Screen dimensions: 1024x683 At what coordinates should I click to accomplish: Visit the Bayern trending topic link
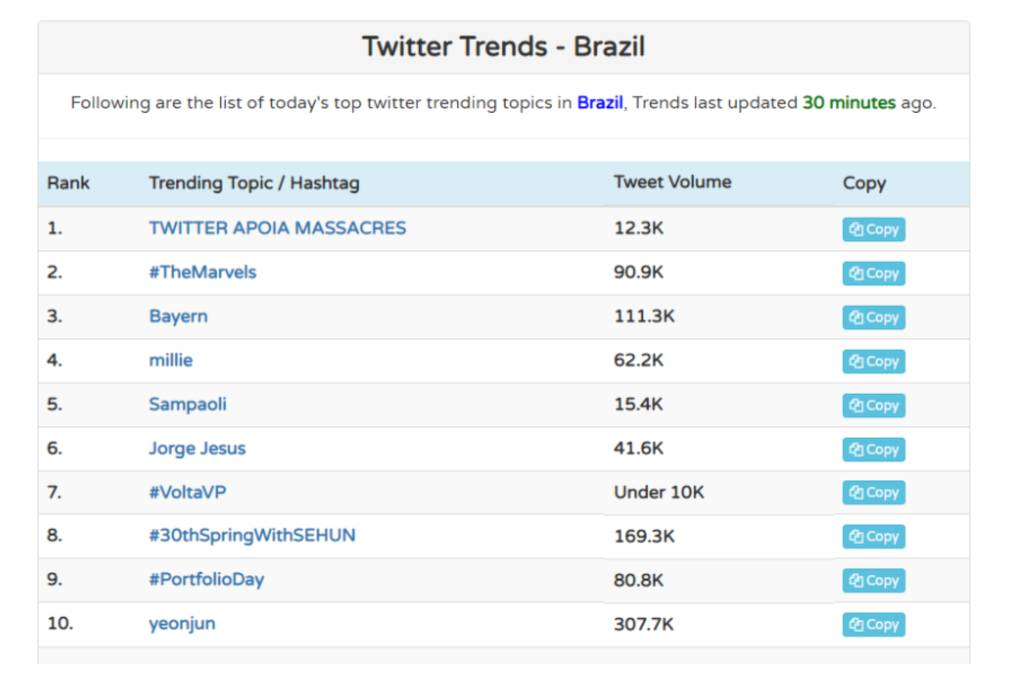tap(178, 316)
